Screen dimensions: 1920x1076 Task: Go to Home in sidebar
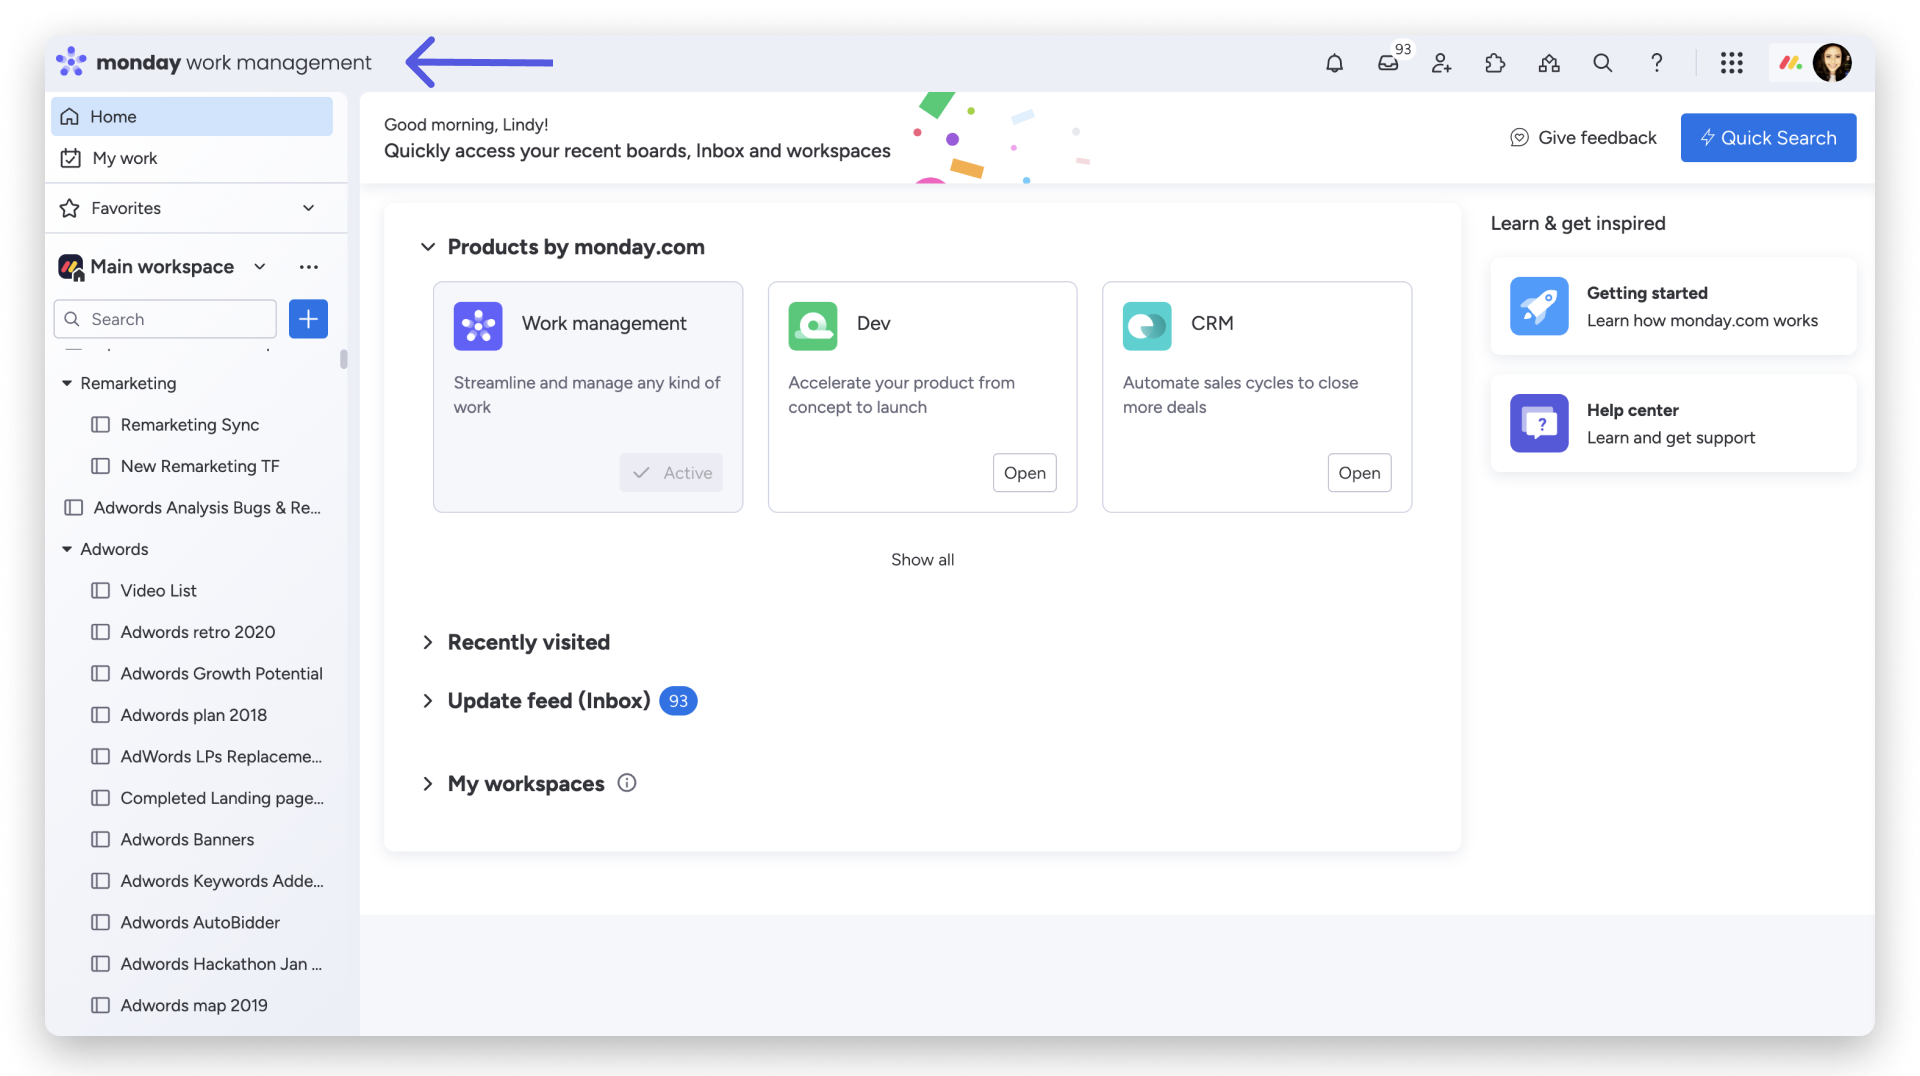click(x=192, y=116)
